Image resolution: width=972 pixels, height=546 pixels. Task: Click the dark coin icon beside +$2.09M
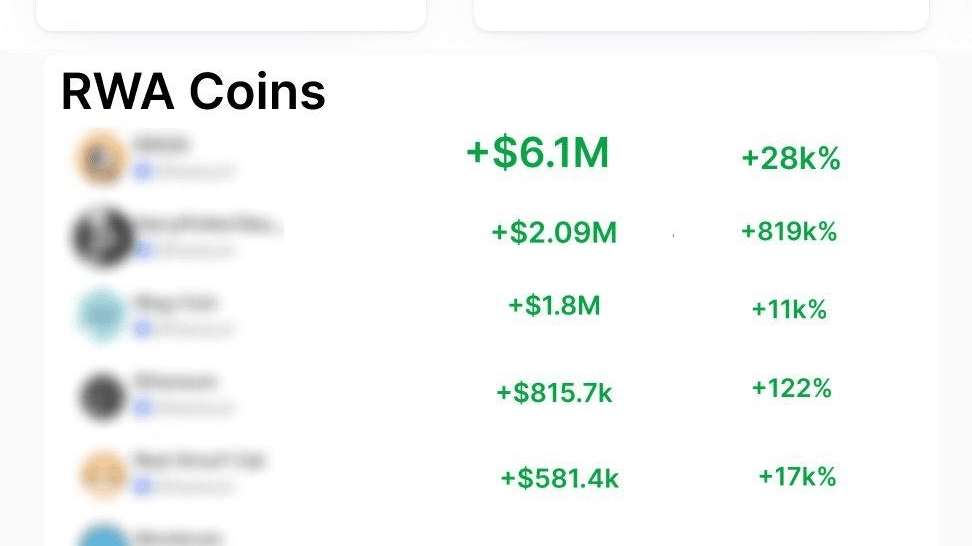(x=102, y=236)
